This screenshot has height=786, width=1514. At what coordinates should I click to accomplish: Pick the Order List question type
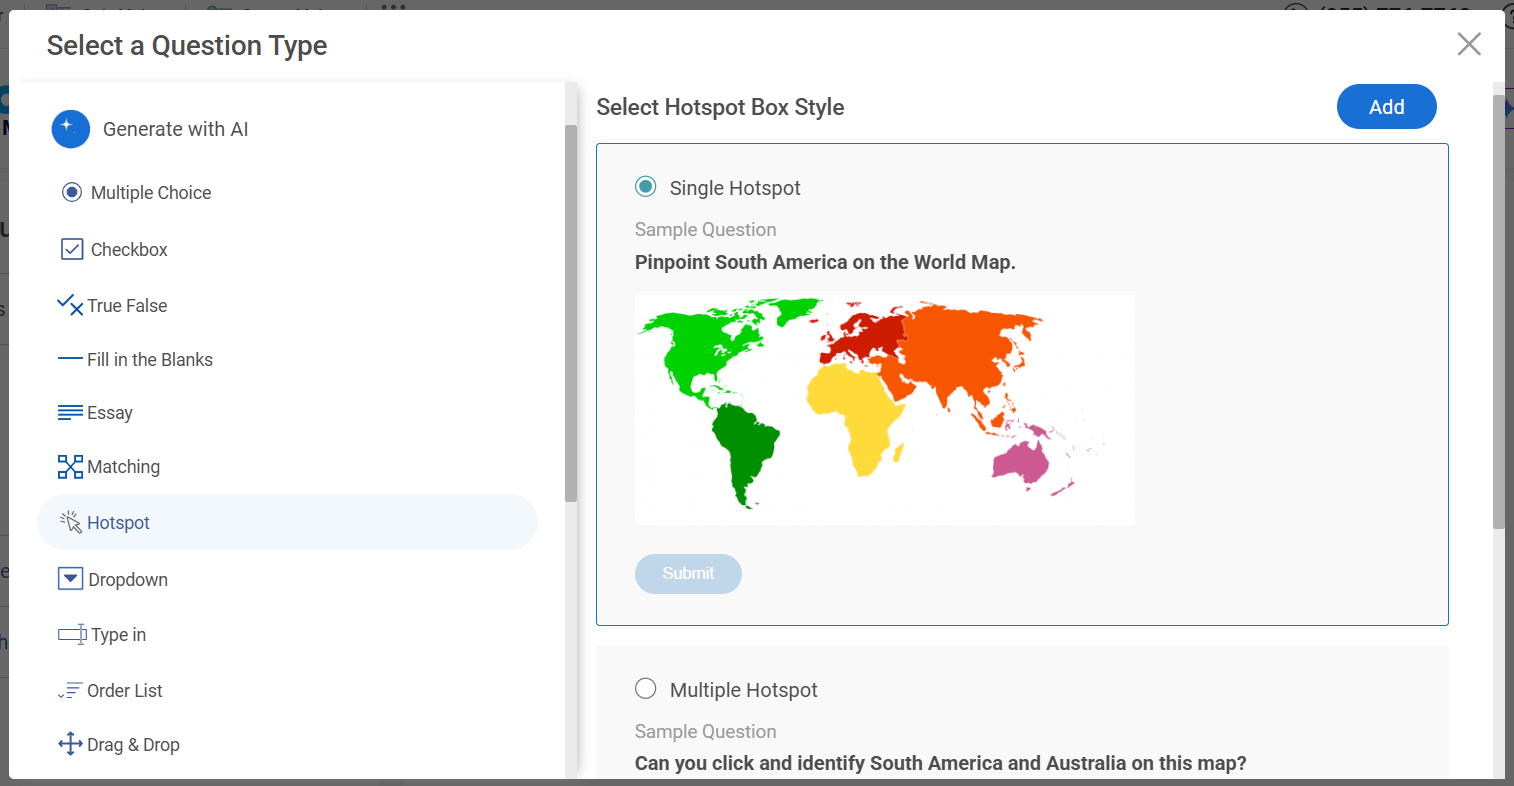[124, 690]
